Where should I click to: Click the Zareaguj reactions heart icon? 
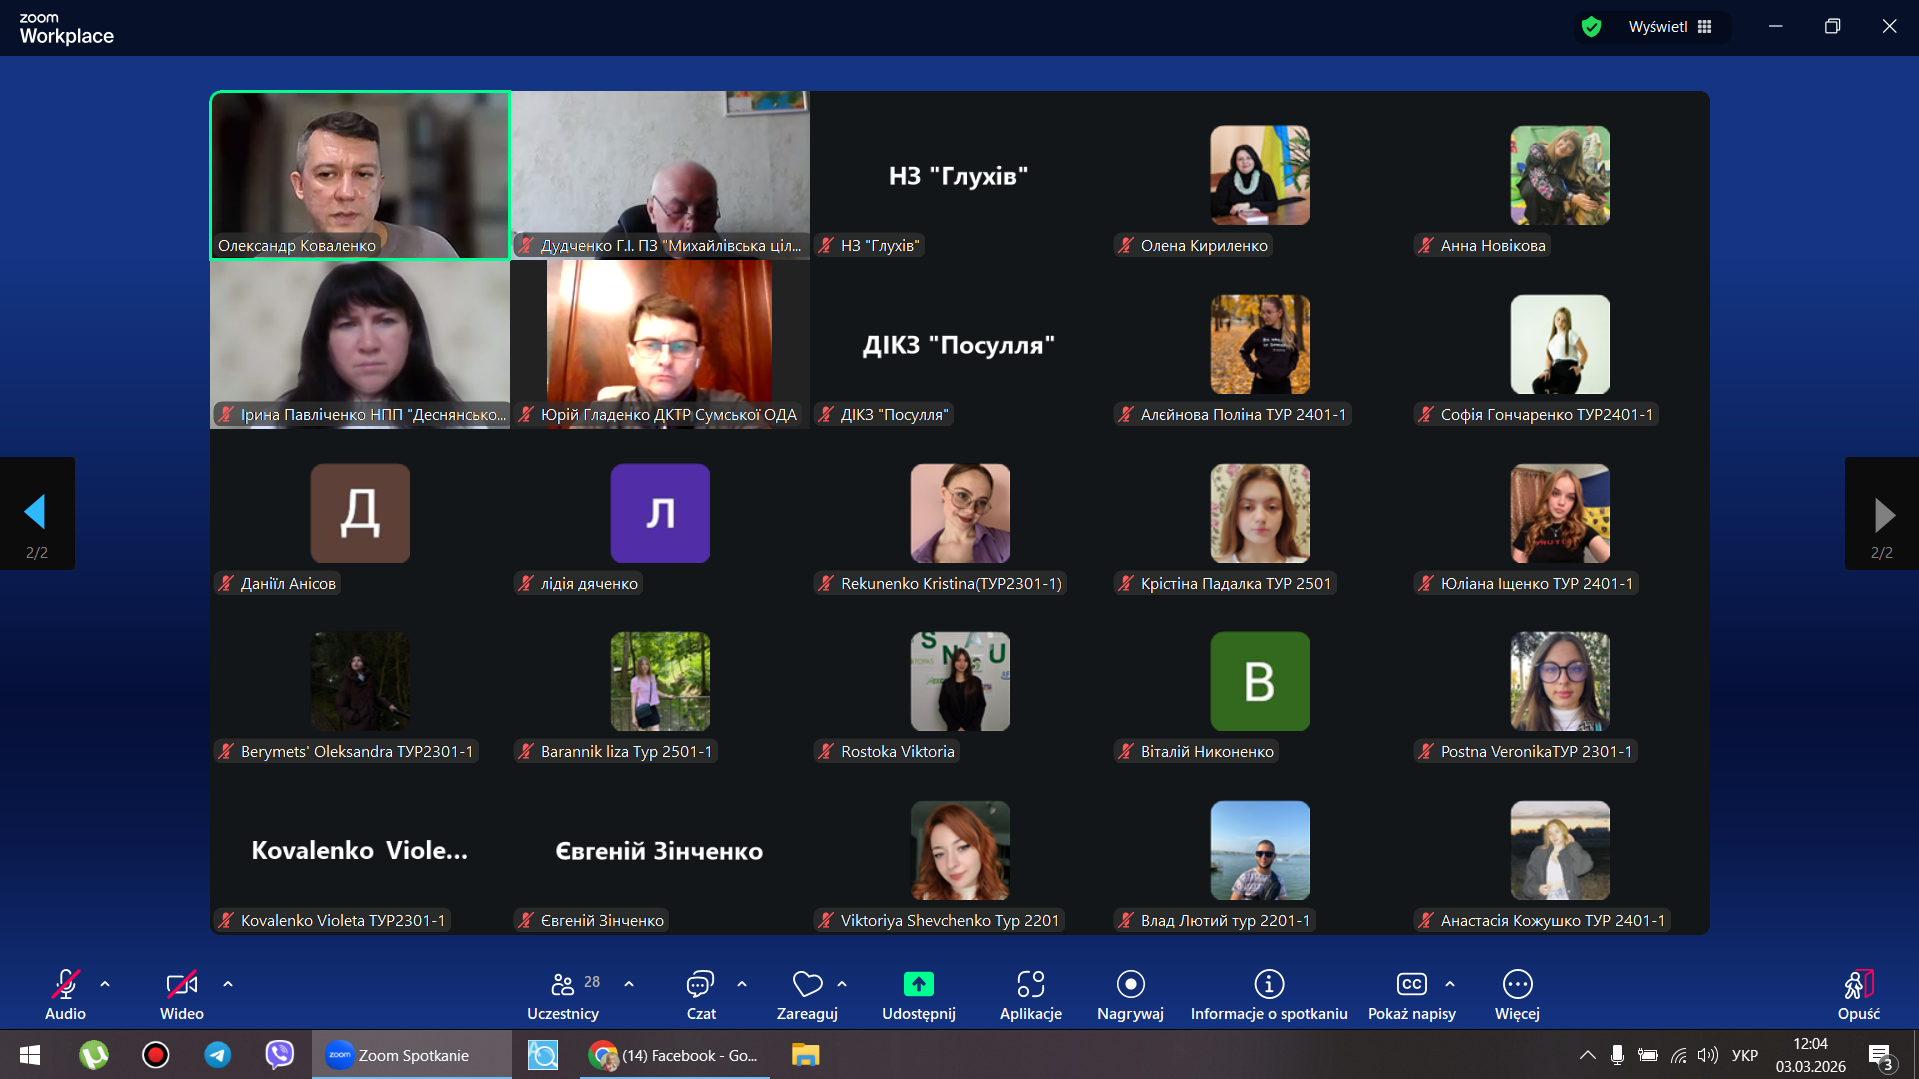(x=806, y=985)
